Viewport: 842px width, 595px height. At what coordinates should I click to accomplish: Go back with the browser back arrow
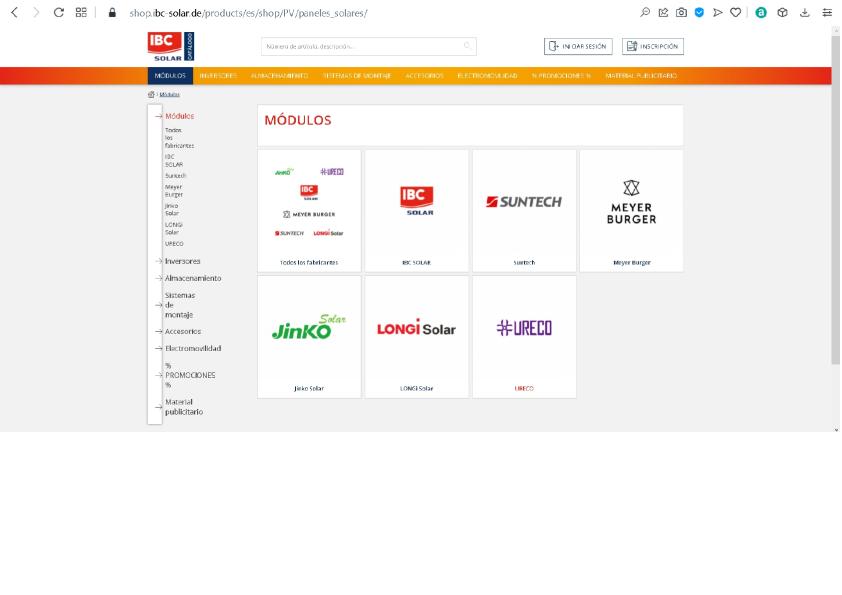pos(14,12)
